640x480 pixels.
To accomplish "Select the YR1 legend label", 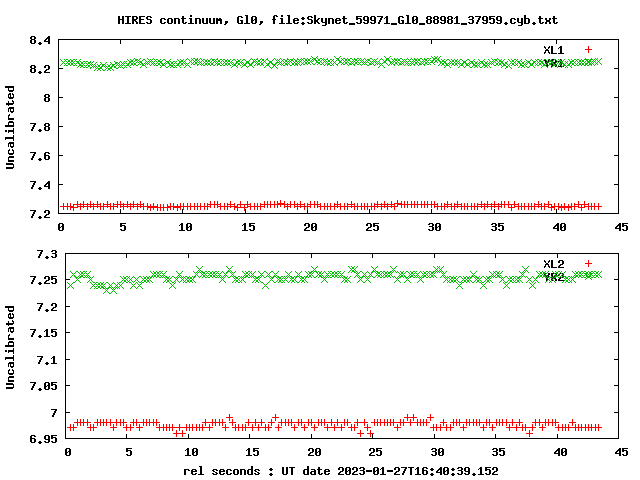I will click(x=553, y=63).
